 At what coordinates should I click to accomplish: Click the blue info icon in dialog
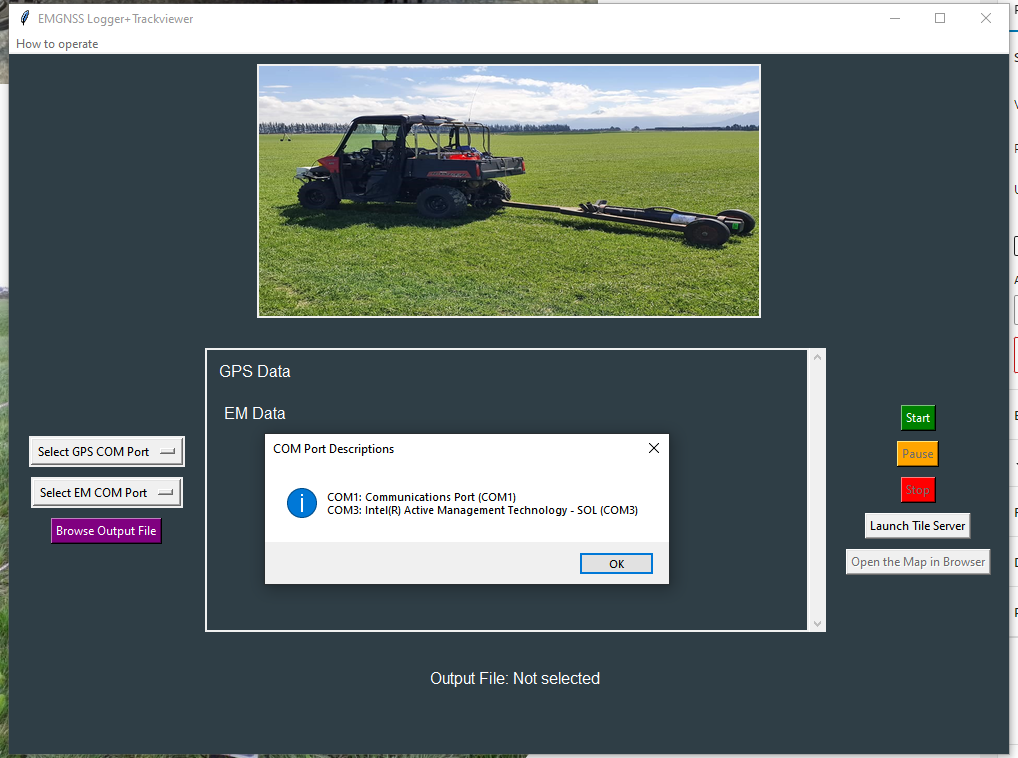click(x=302, y=503)
